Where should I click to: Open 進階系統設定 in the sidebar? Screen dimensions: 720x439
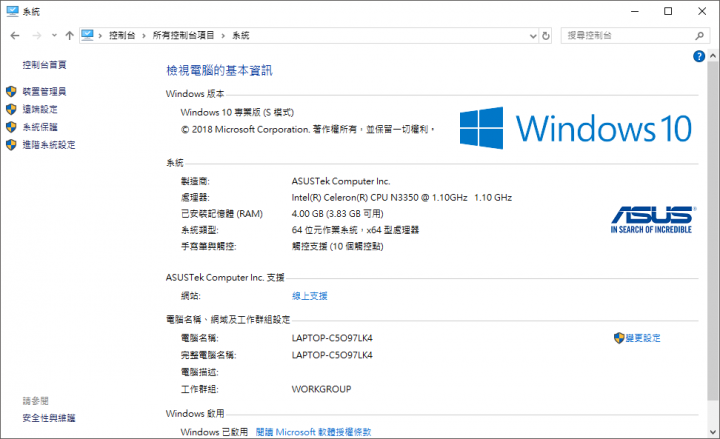coord(49,145)
